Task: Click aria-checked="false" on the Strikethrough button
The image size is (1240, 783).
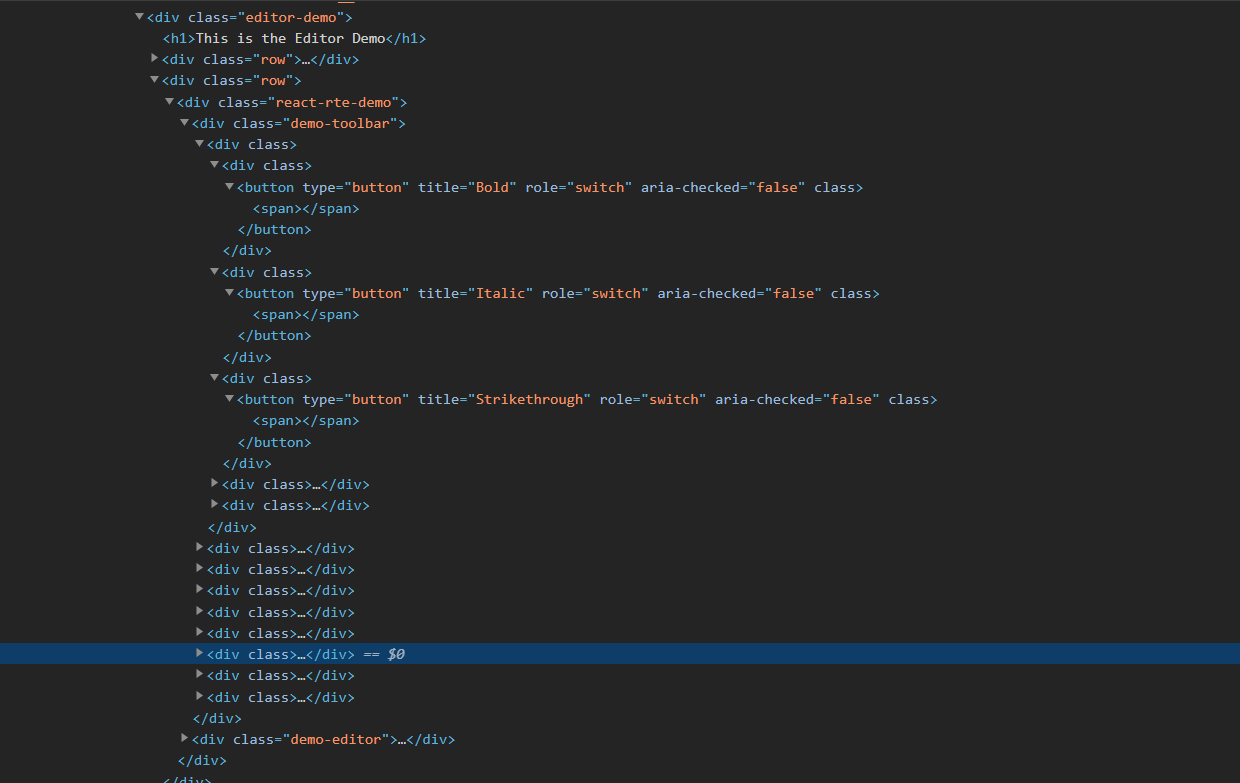Action: click(x=798, y=399)
